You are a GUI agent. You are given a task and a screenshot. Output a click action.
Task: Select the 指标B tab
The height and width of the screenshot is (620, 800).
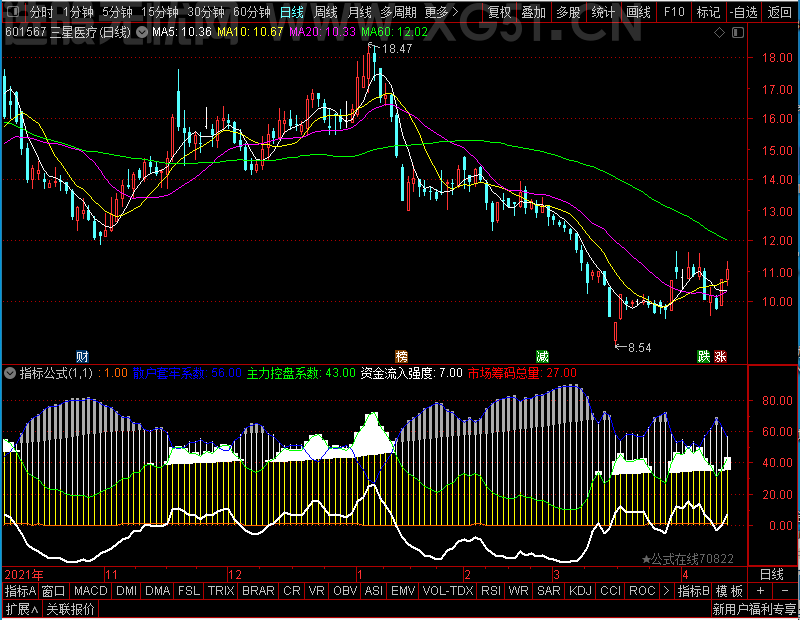693,590
